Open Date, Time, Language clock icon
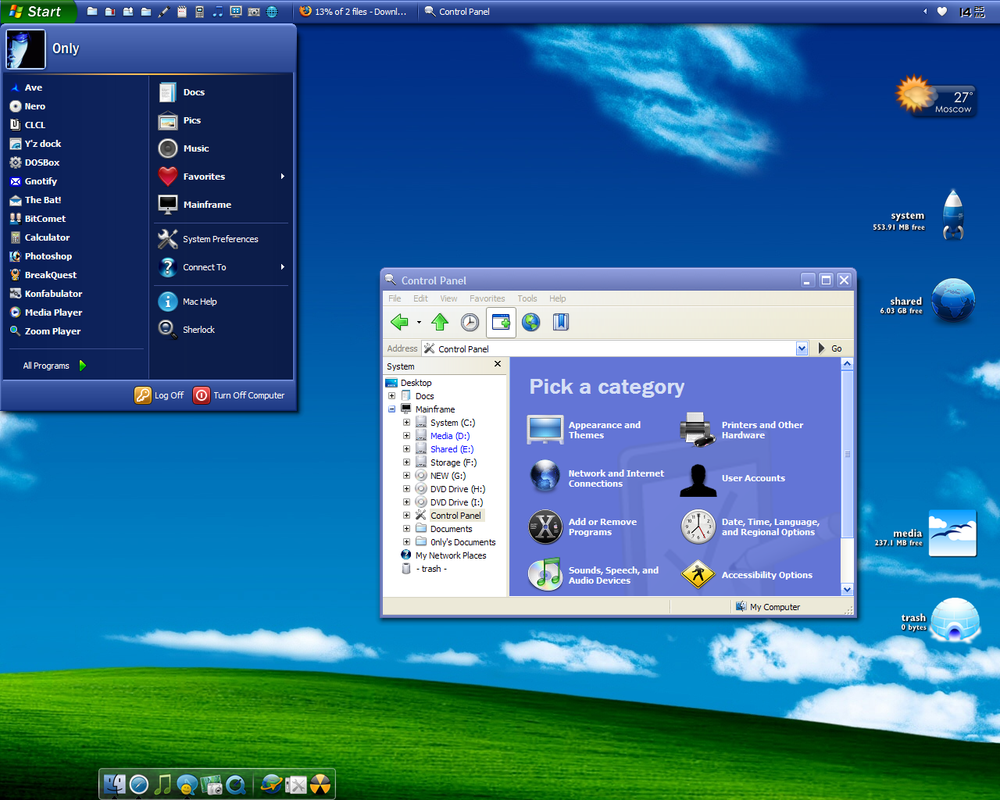Image resolution: width=1000 pixels, height=800 pixels. [x=698, y=527]
